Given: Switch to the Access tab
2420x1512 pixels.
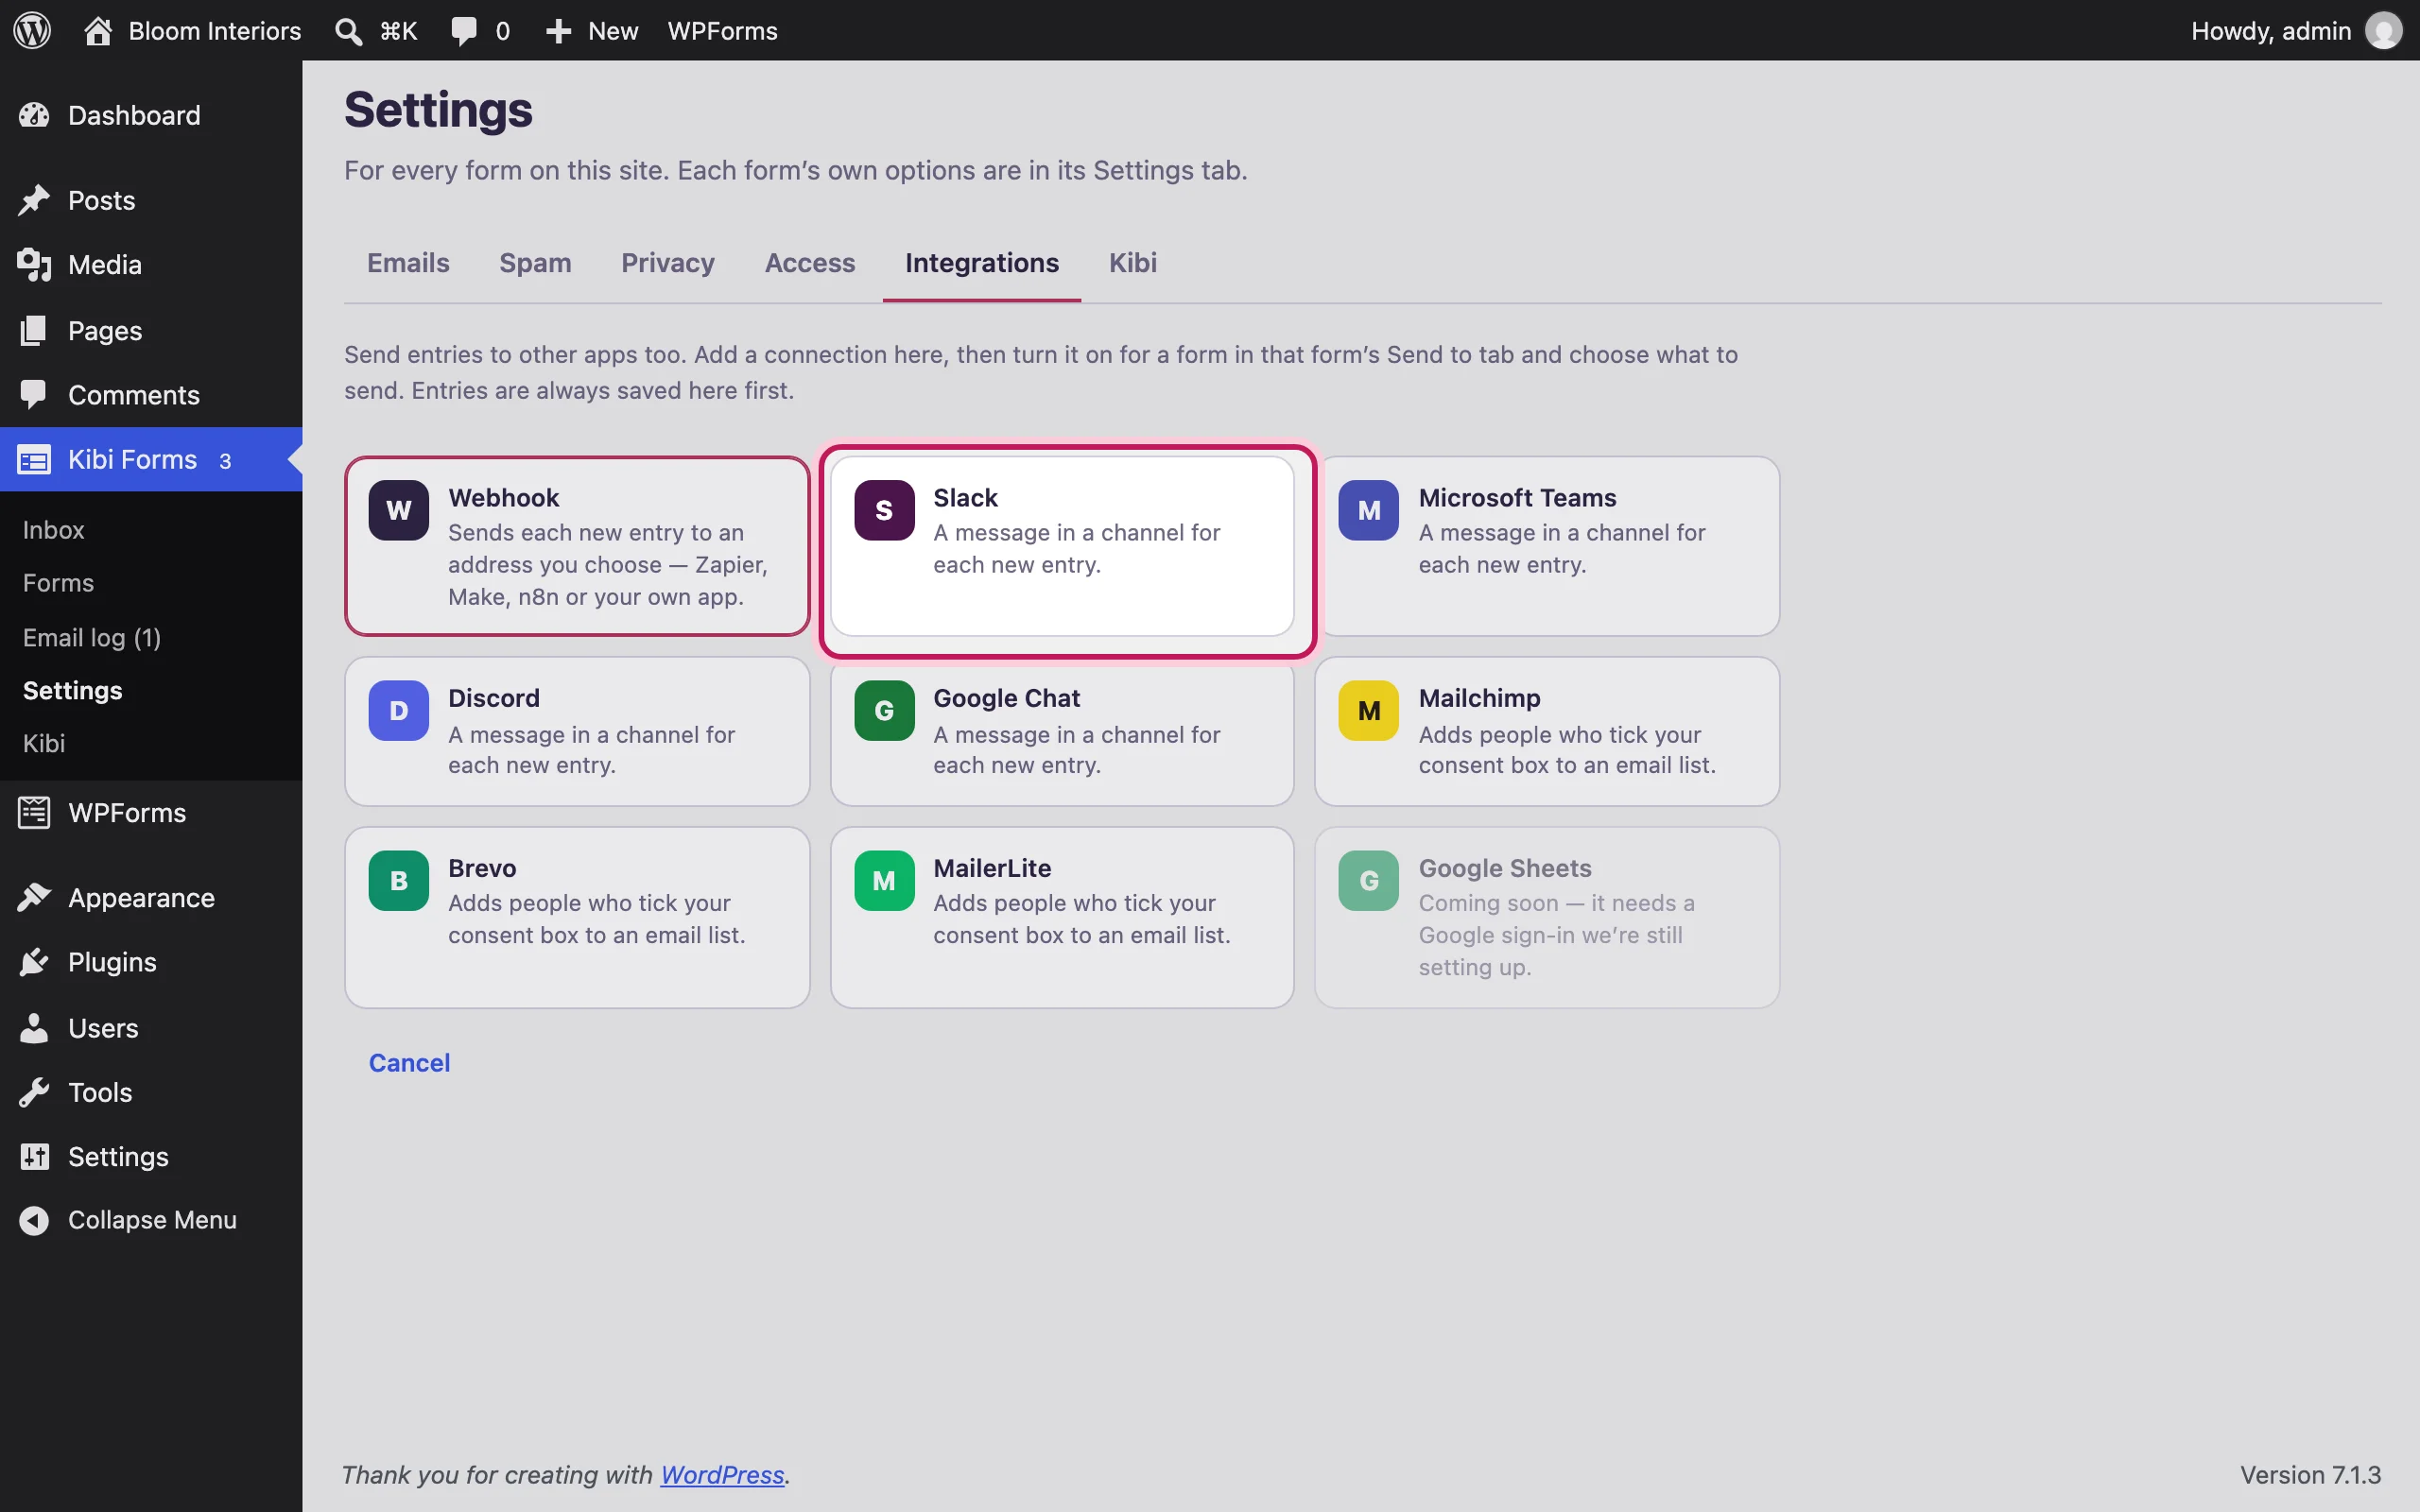Looking at the screenshot, I should [810, 263].
